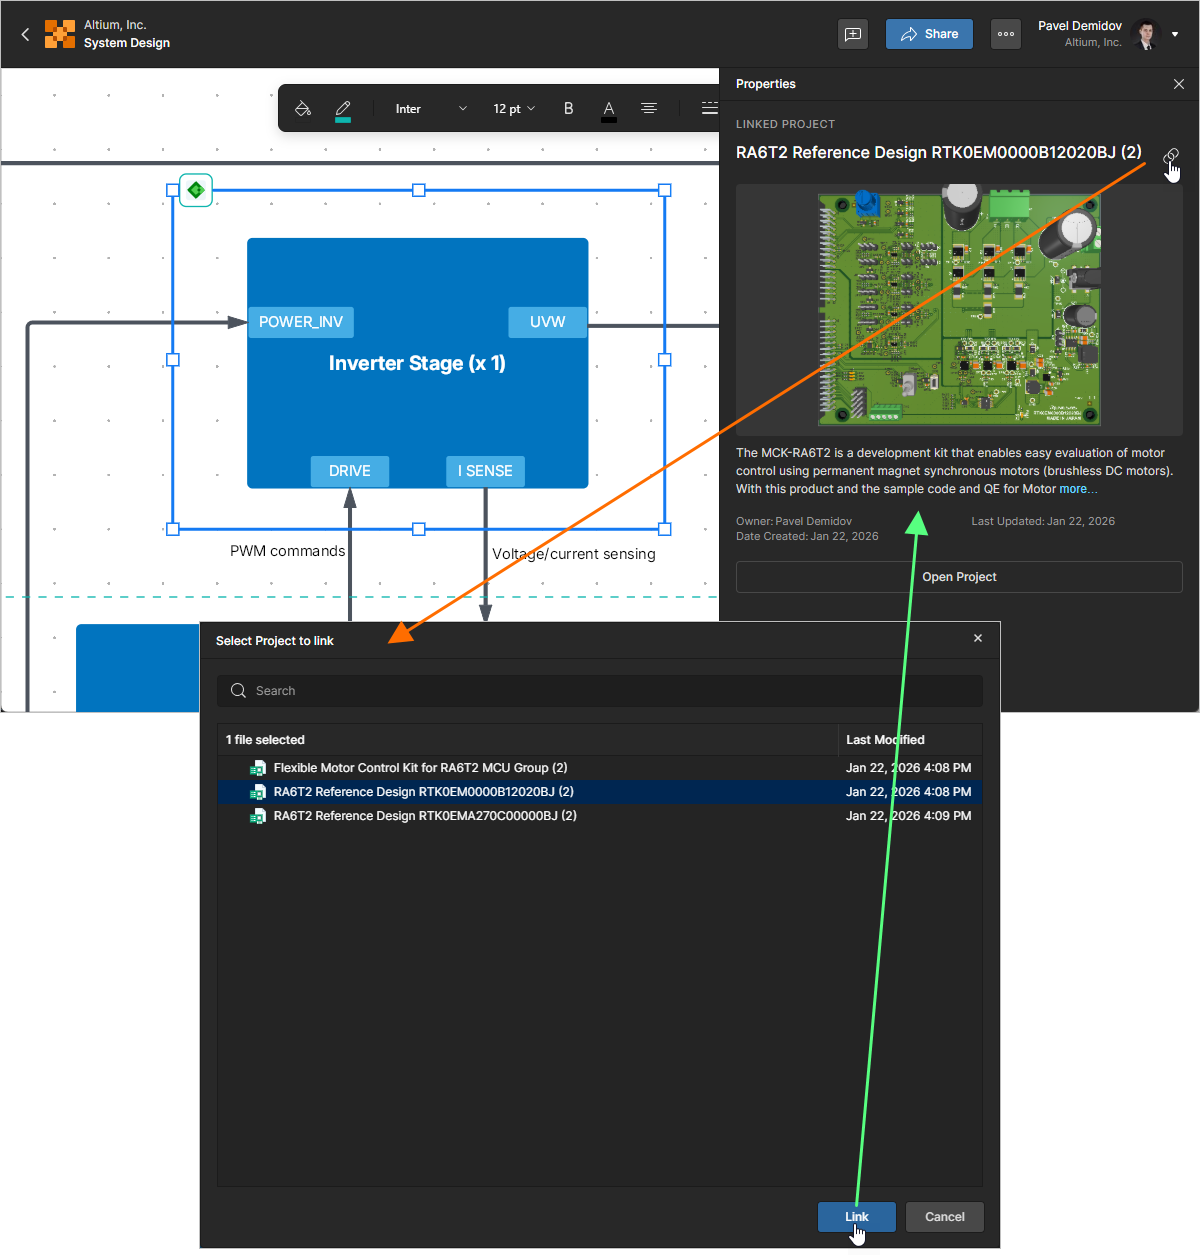Select the DRIVE port

point(350,471)
